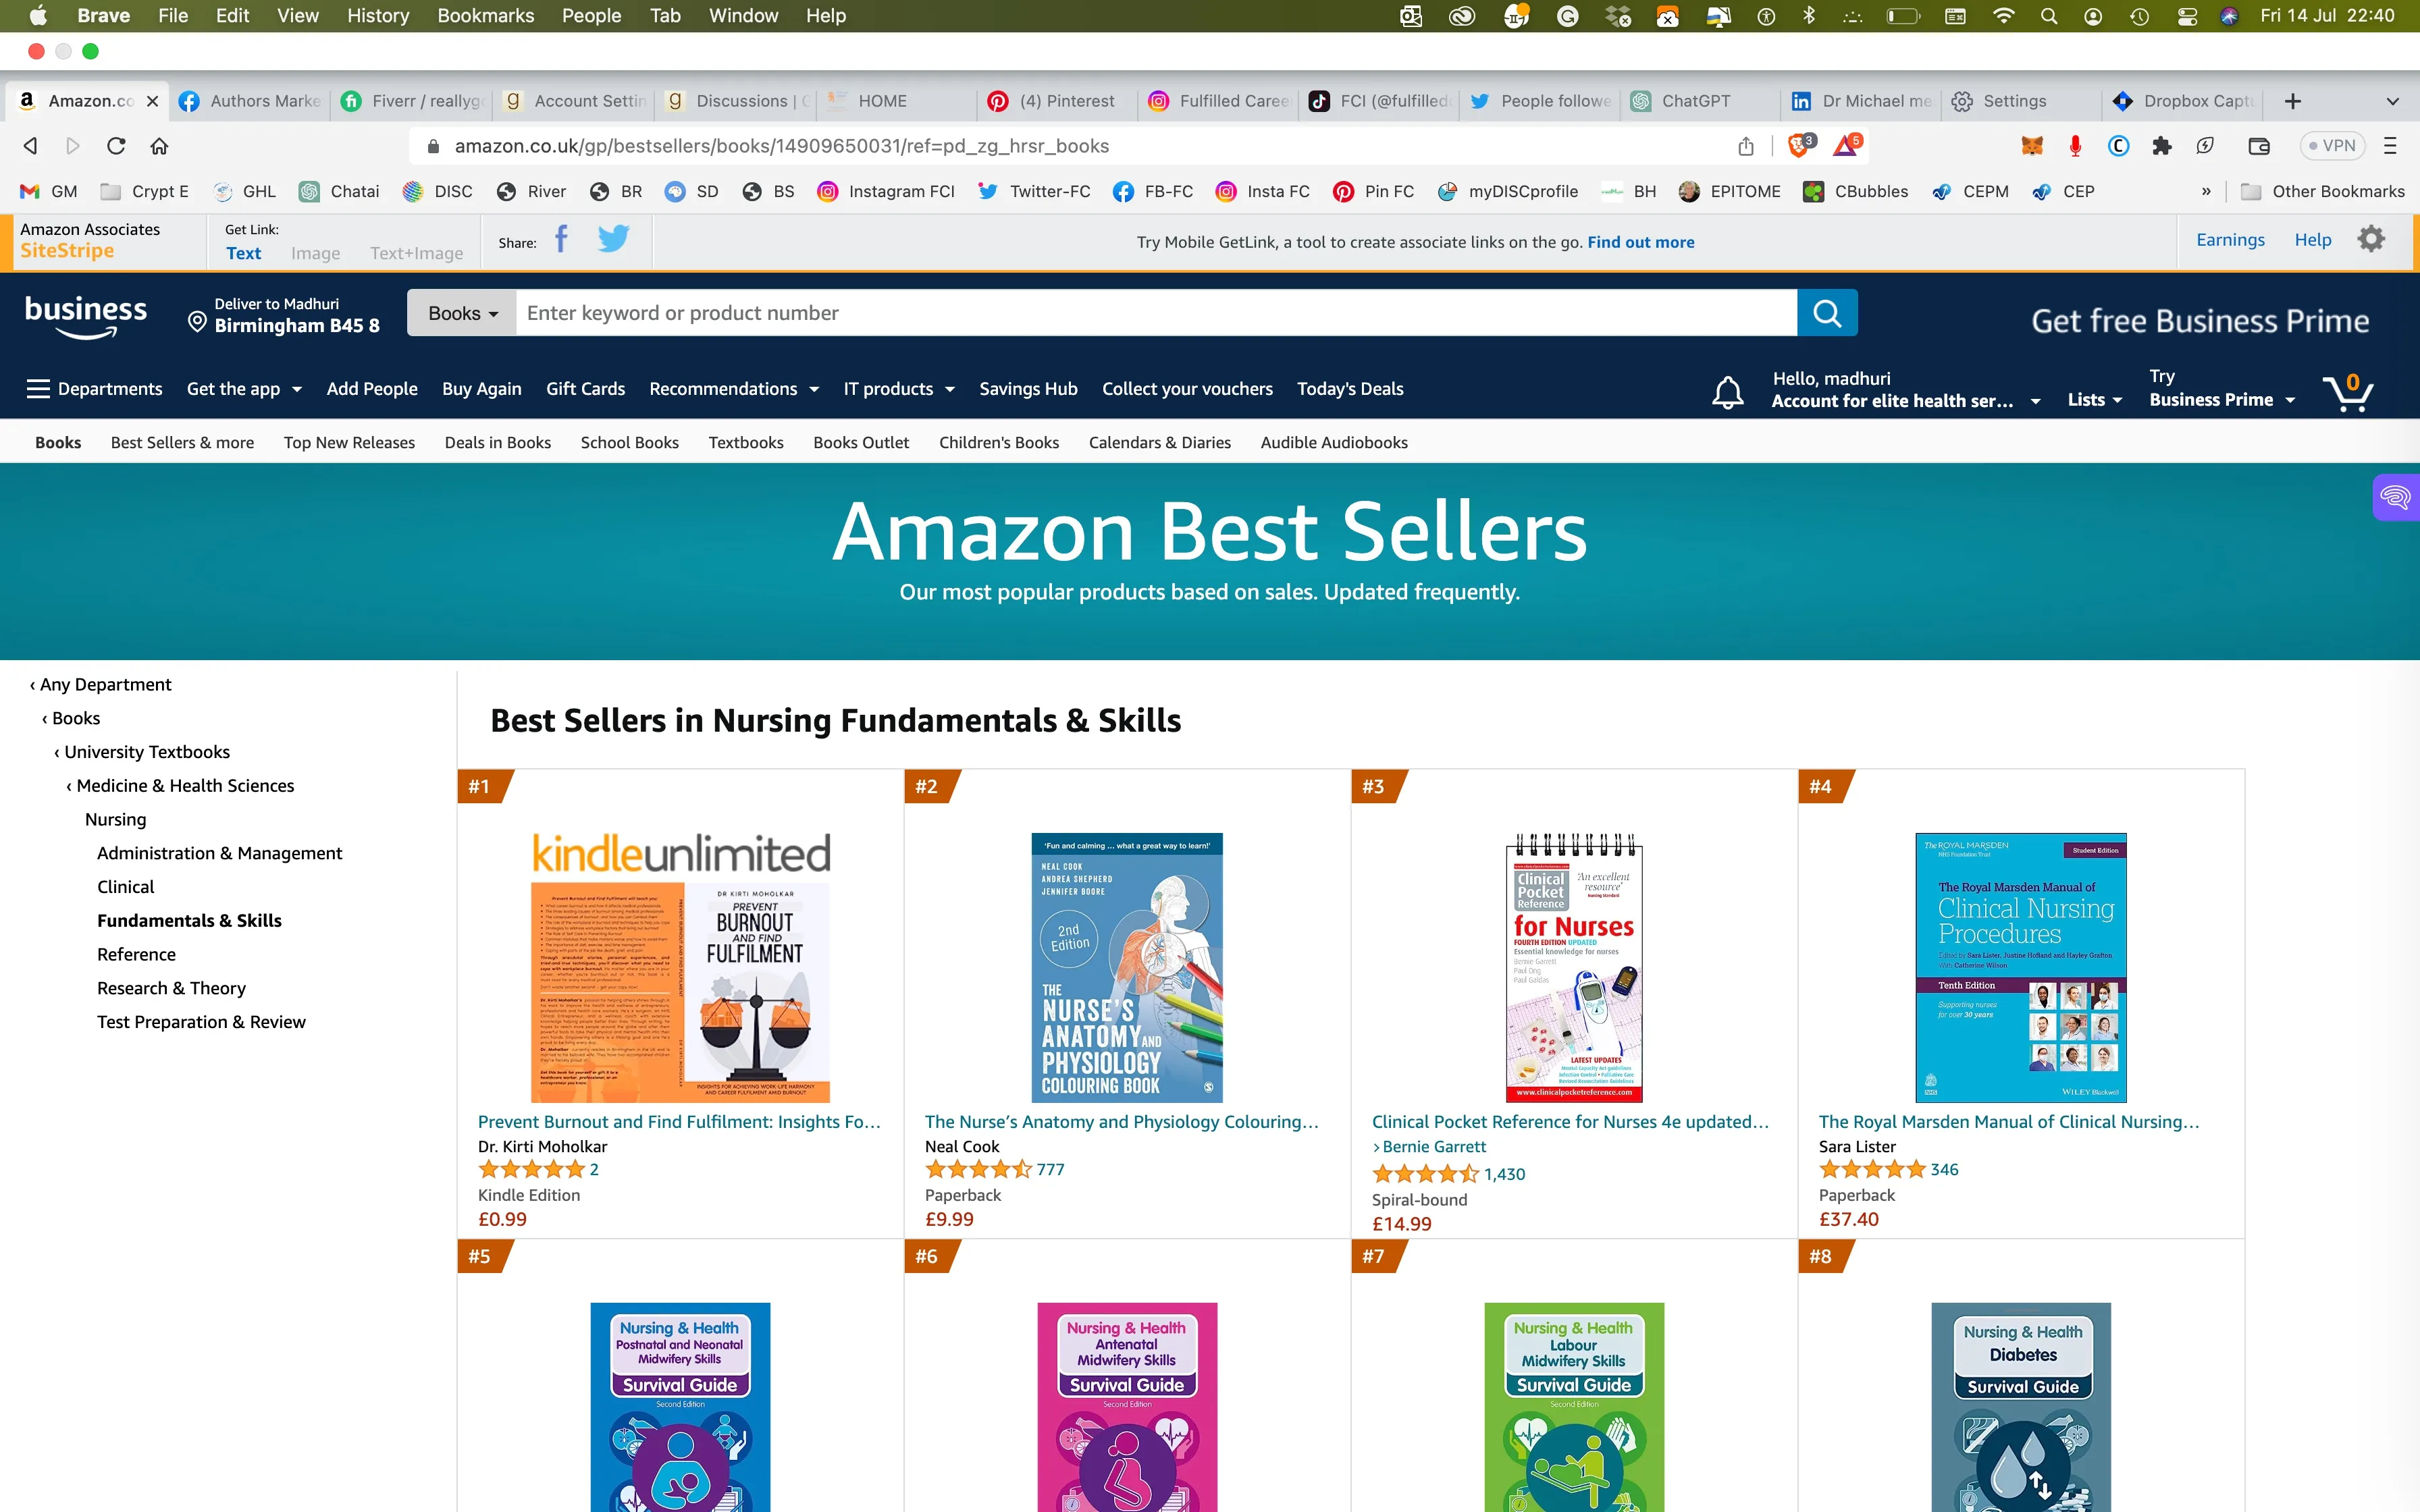Switch to the ChatGPT browser tab
The image size is (2420, 1512).
(1696, 101)
